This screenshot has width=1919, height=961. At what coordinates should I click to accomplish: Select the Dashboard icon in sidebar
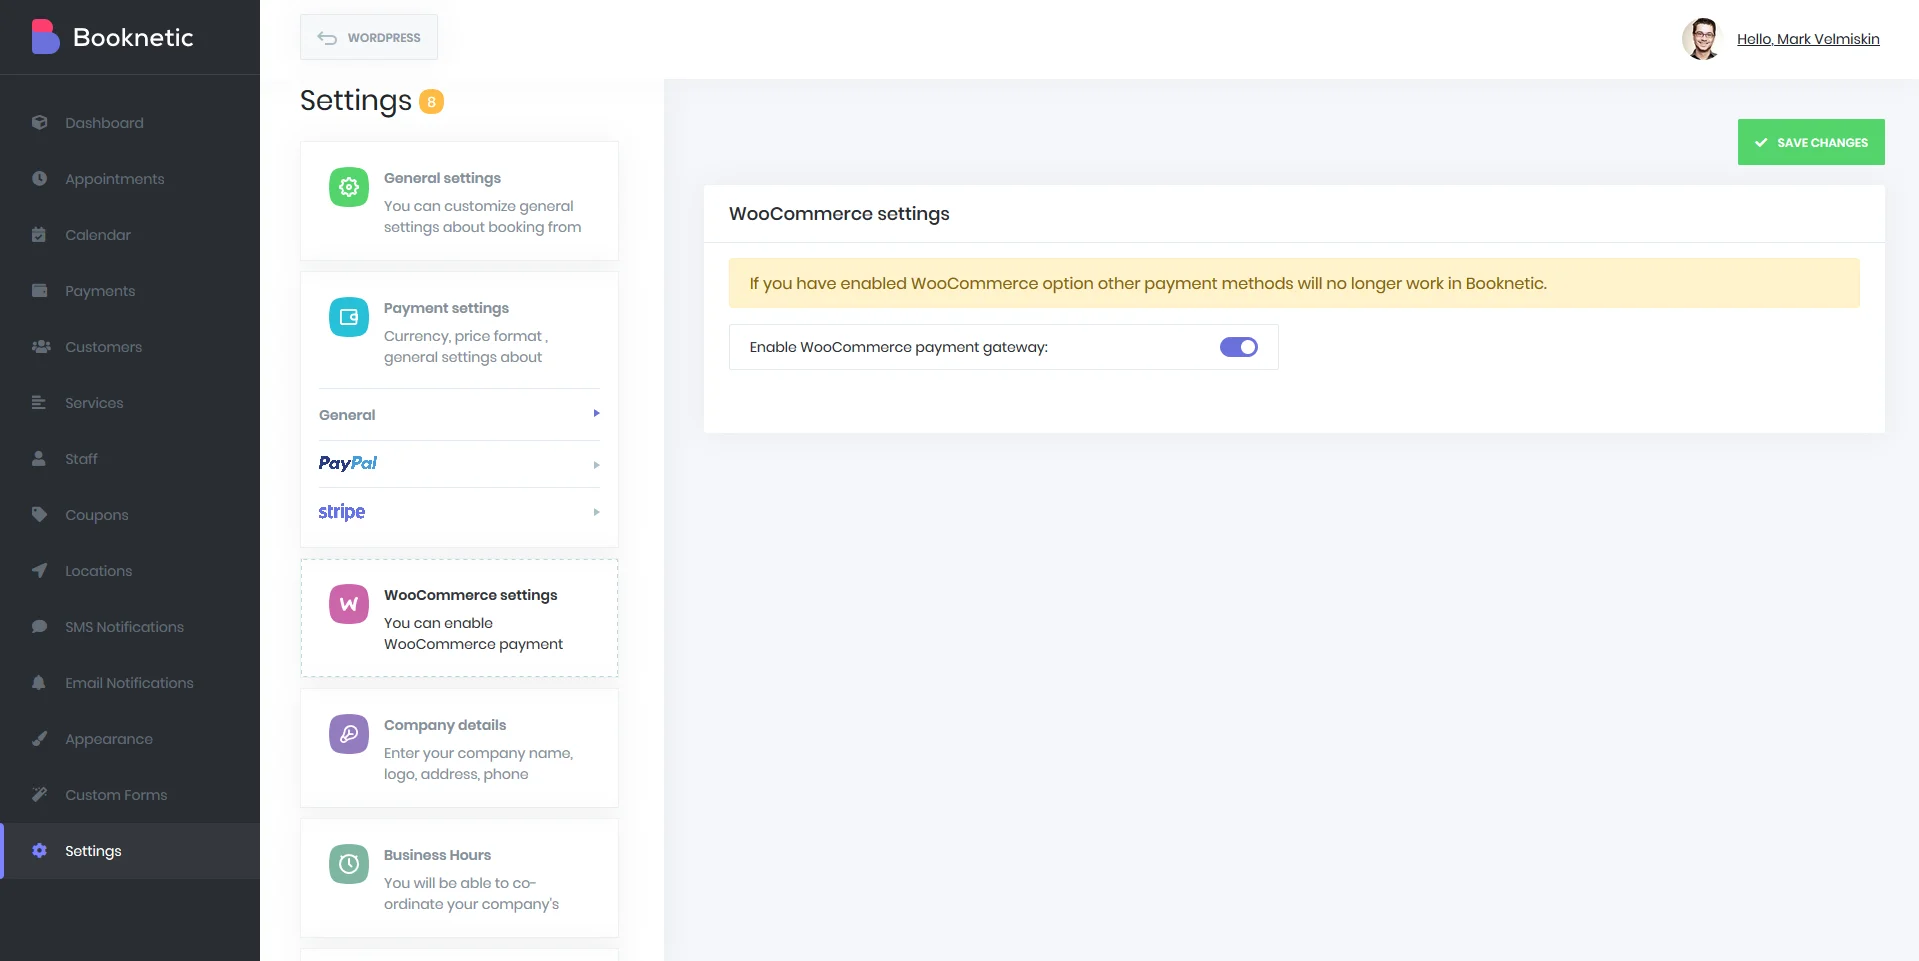click(39, 122)
